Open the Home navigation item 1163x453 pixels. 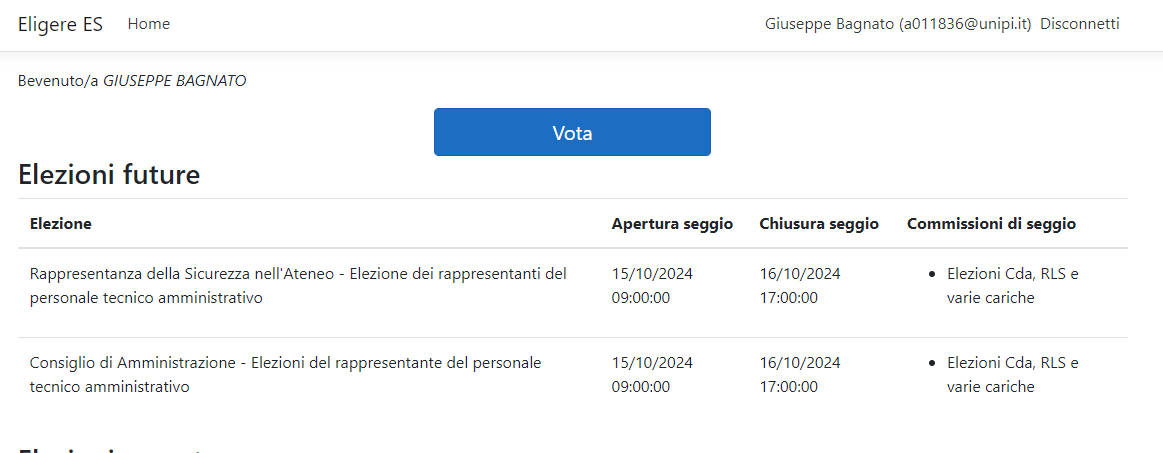point(148,24)
